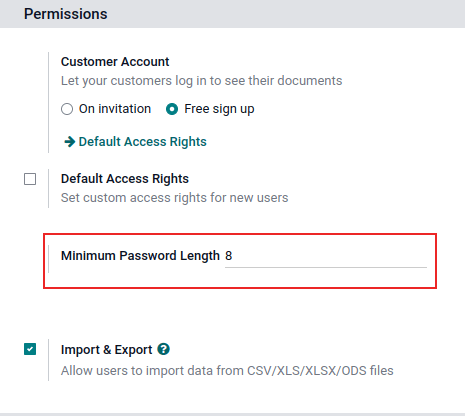Select the On invitation radio button

pyautogui.click(x=67, y=109)
